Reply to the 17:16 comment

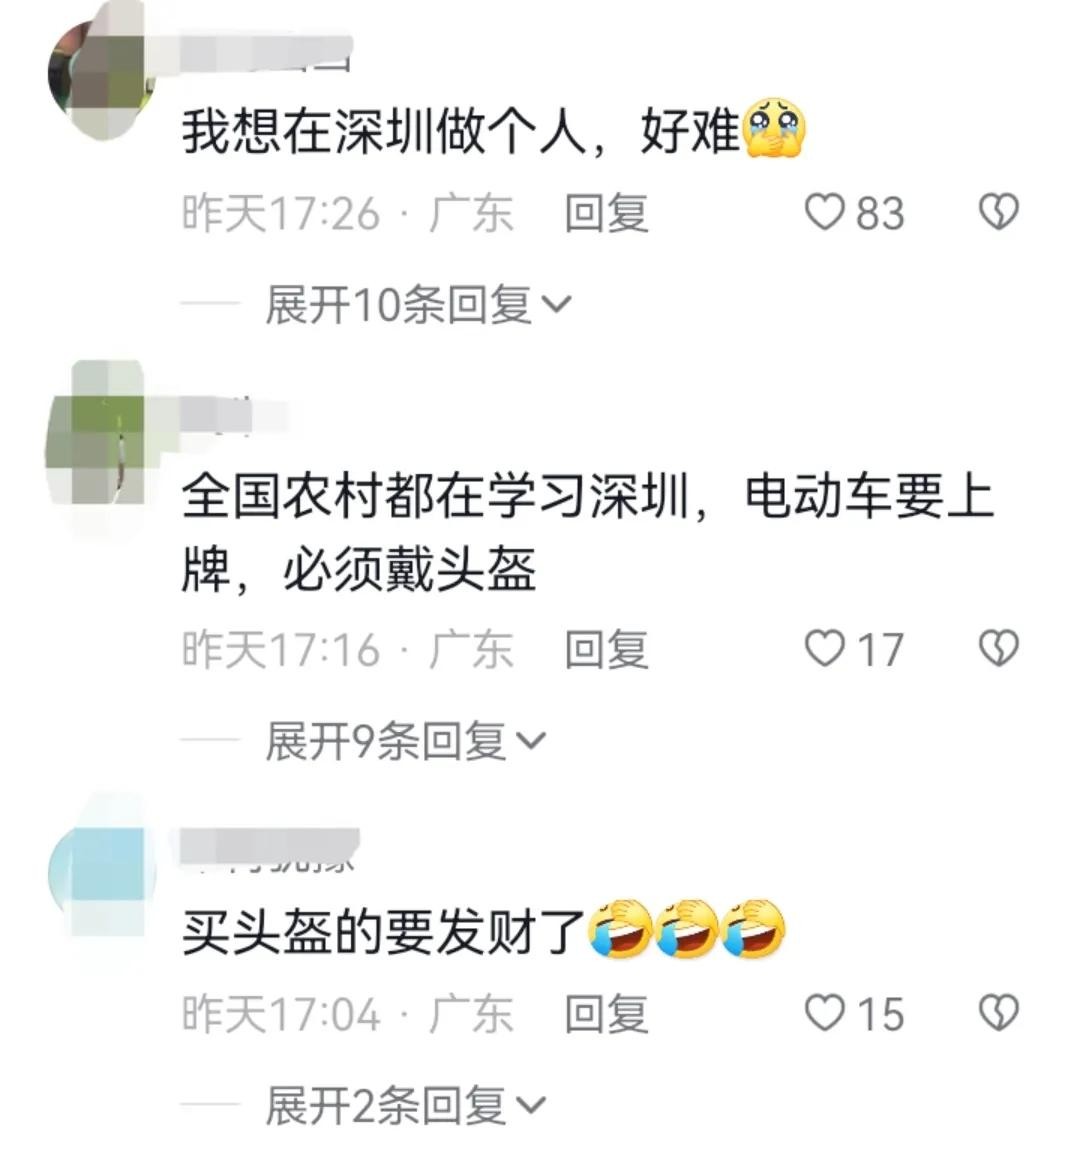pos(606,649)
